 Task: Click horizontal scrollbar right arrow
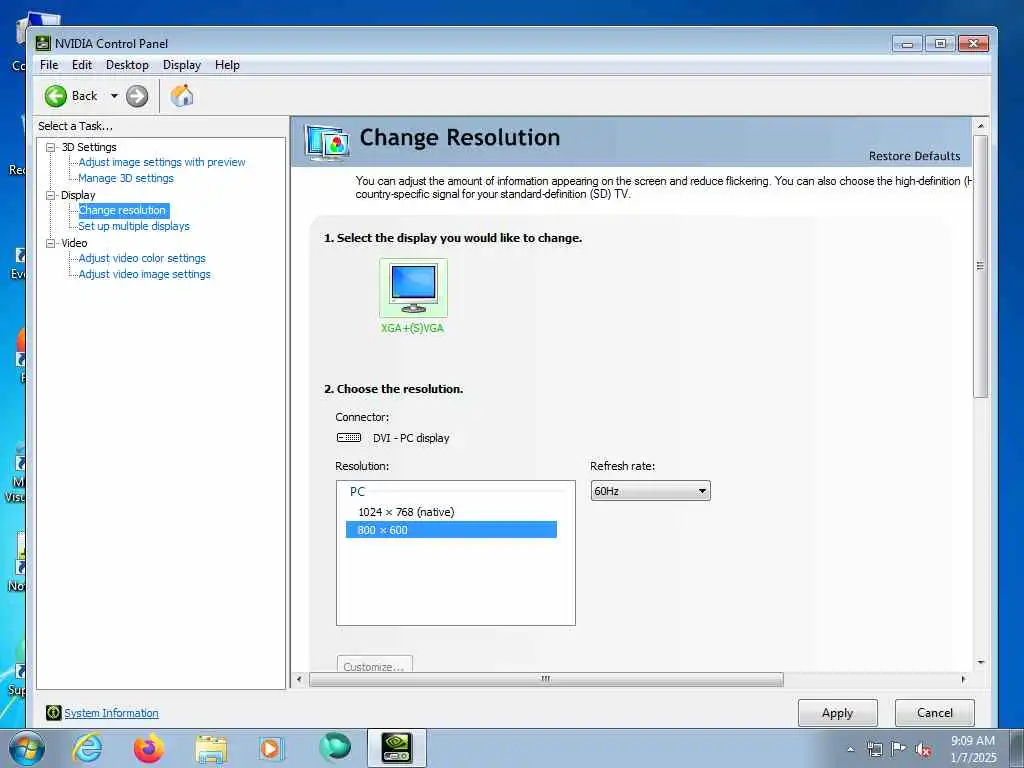click(963, 679)
